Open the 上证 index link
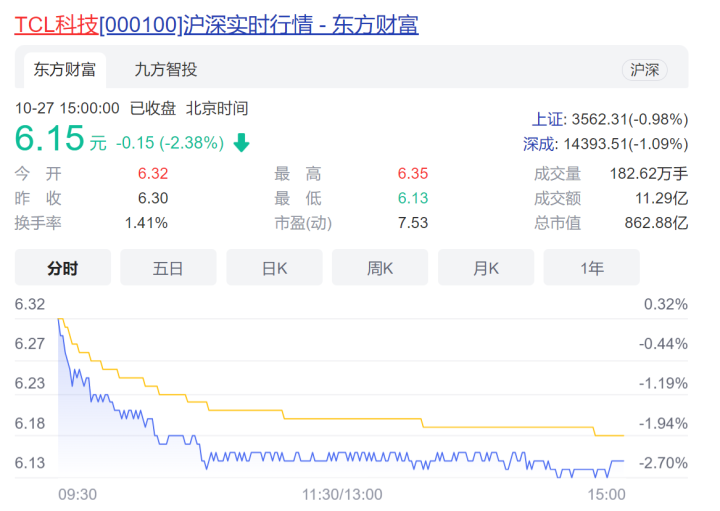 [x=548, y=118]
